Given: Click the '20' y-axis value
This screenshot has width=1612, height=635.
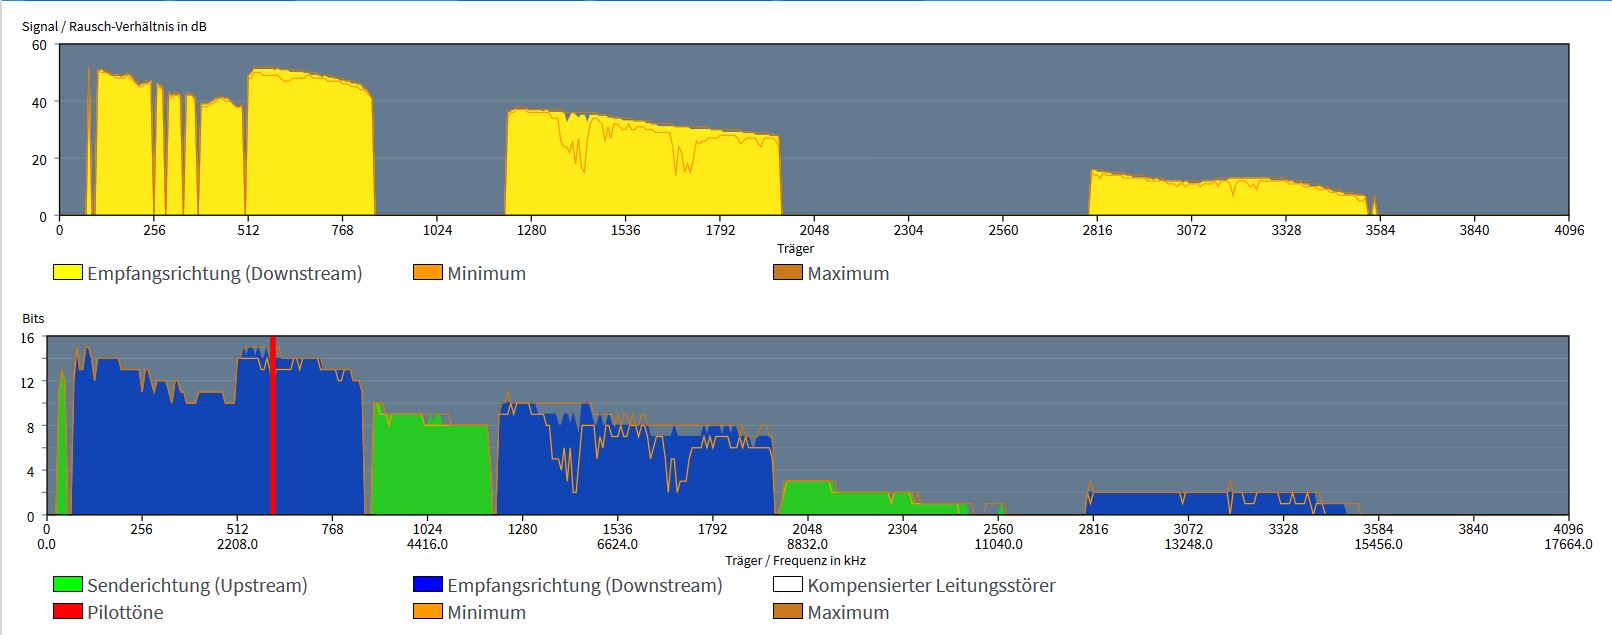Looking at the screenshot, I should pyautogui.click(x=39, y=159).
